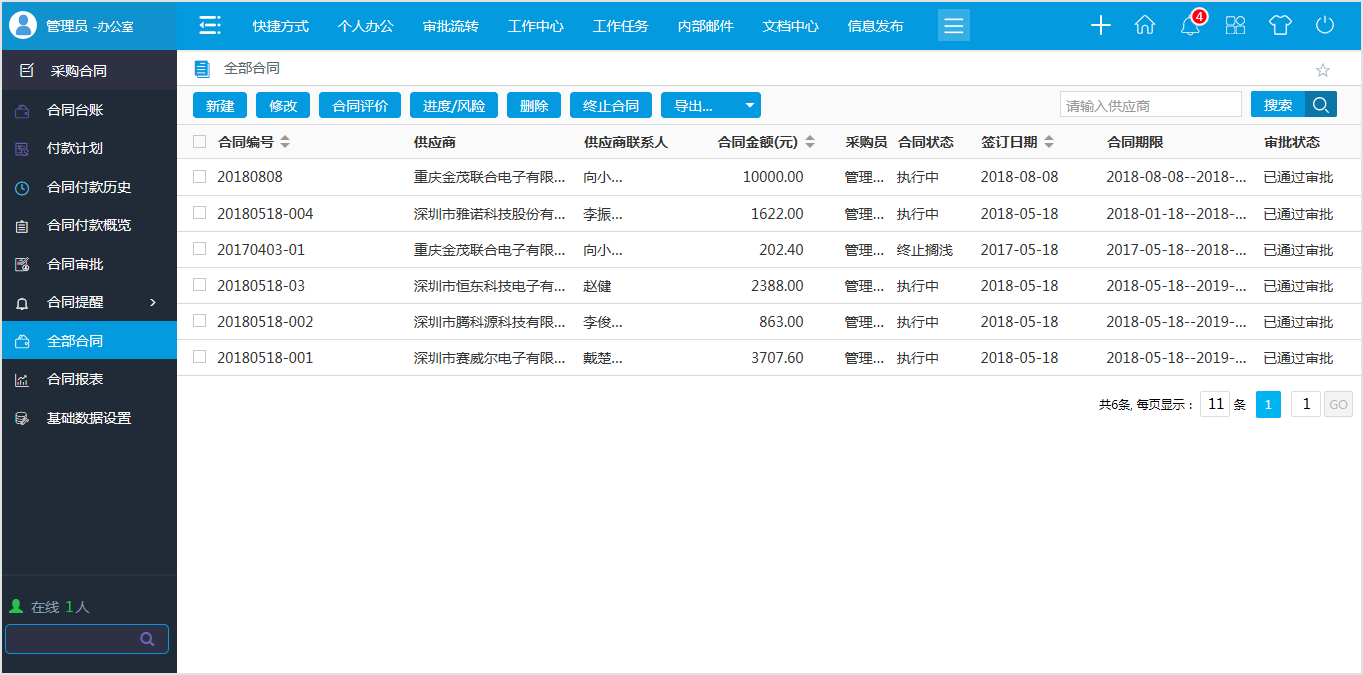Click the power/logout icon top right
1363x675 pixels.
point(1325,25)
